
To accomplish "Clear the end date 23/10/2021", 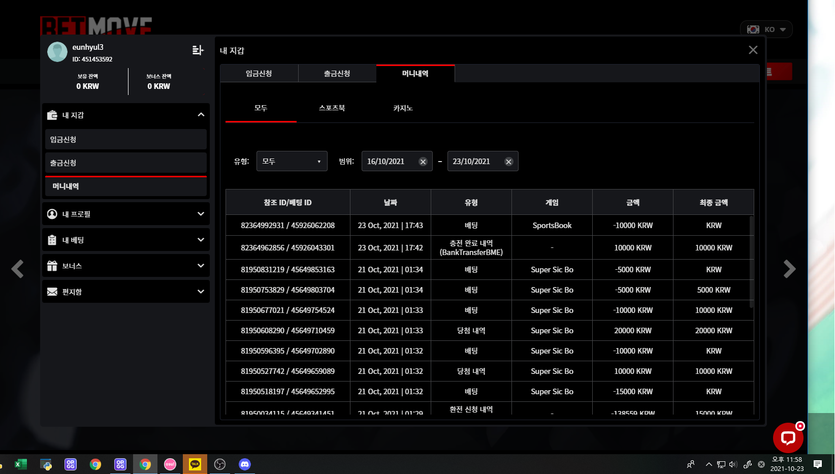I will pos(509,162).
